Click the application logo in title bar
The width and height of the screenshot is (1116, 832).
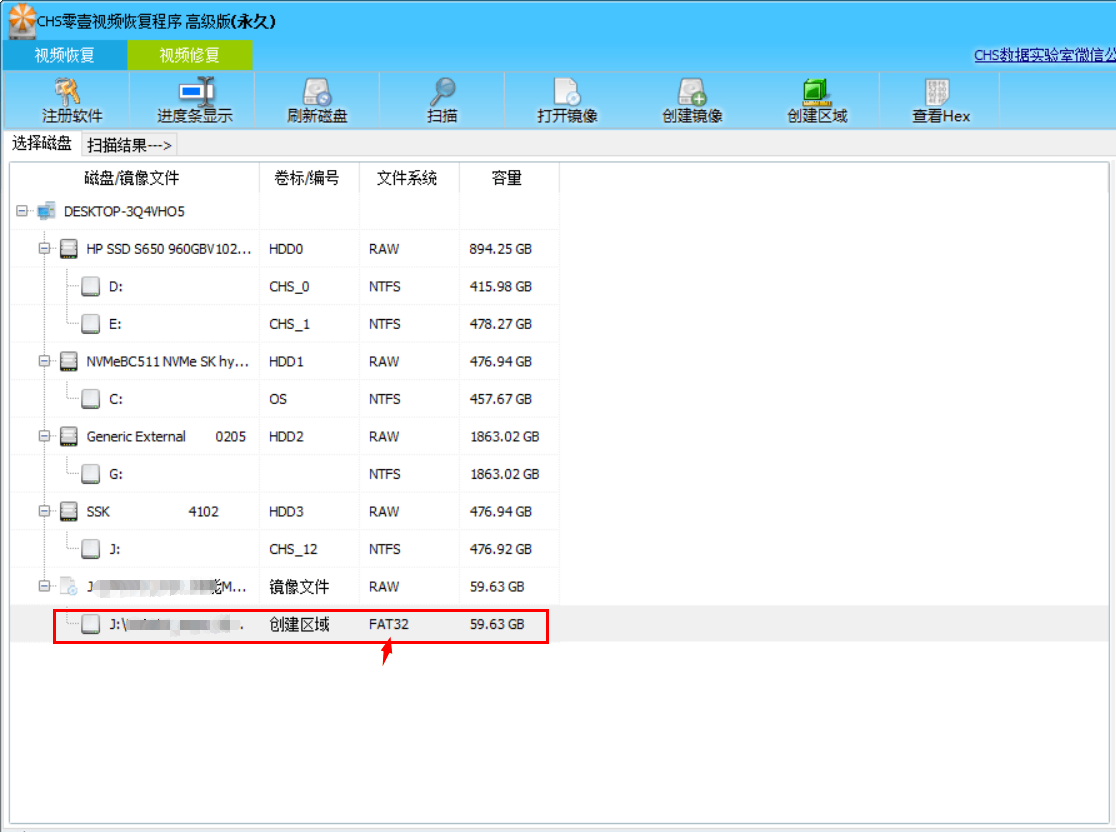click(x=21, y=20)
